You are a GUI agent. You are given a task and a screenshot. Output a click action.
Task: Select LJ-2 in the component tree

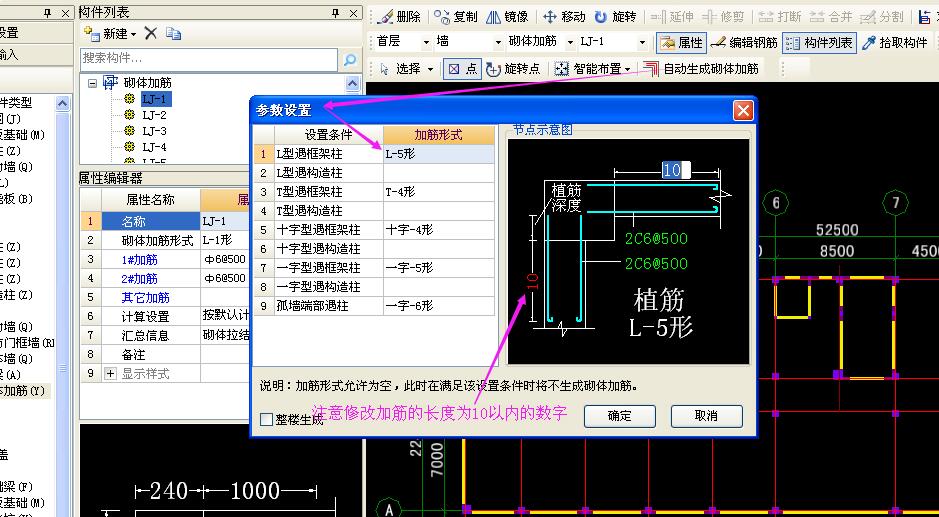pyautogui.click(x=155, y=115)
